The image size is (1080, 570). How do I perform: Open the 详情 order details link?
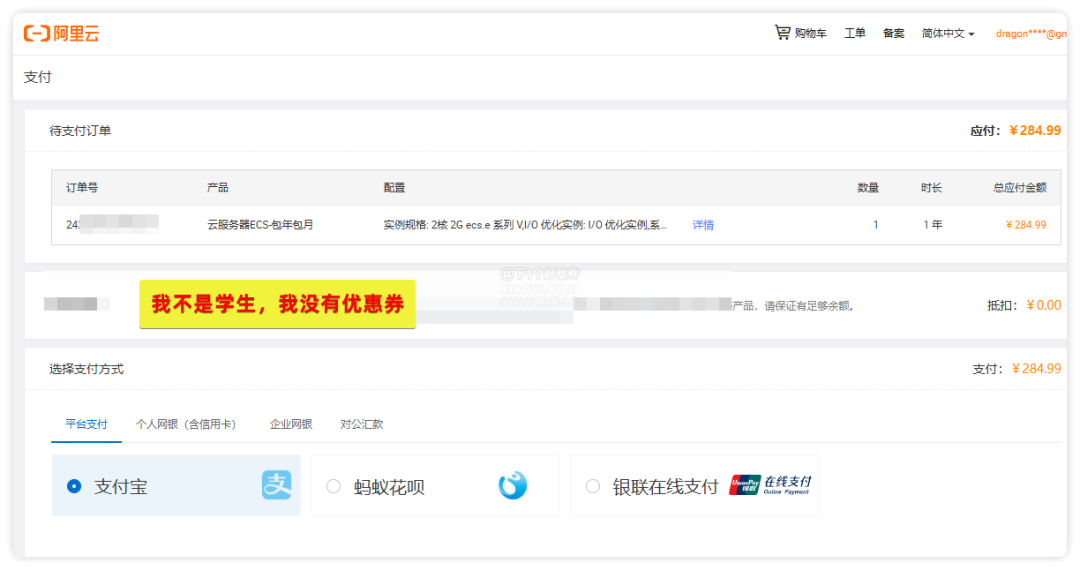[703, 225]
